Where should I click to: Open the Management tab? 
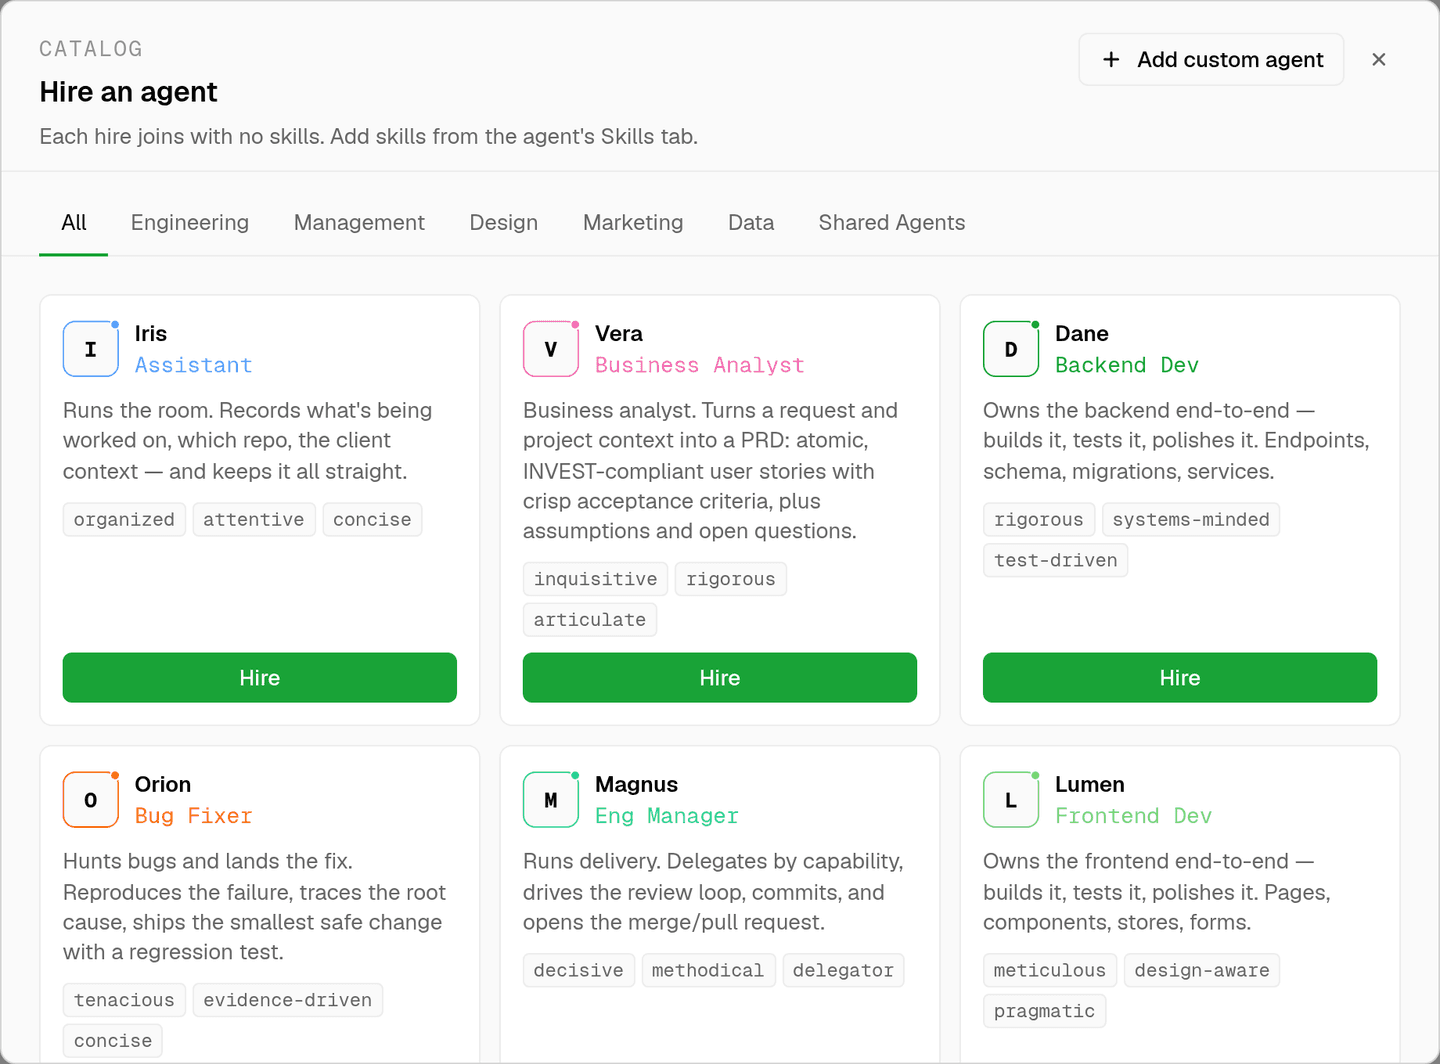[359, 223]
